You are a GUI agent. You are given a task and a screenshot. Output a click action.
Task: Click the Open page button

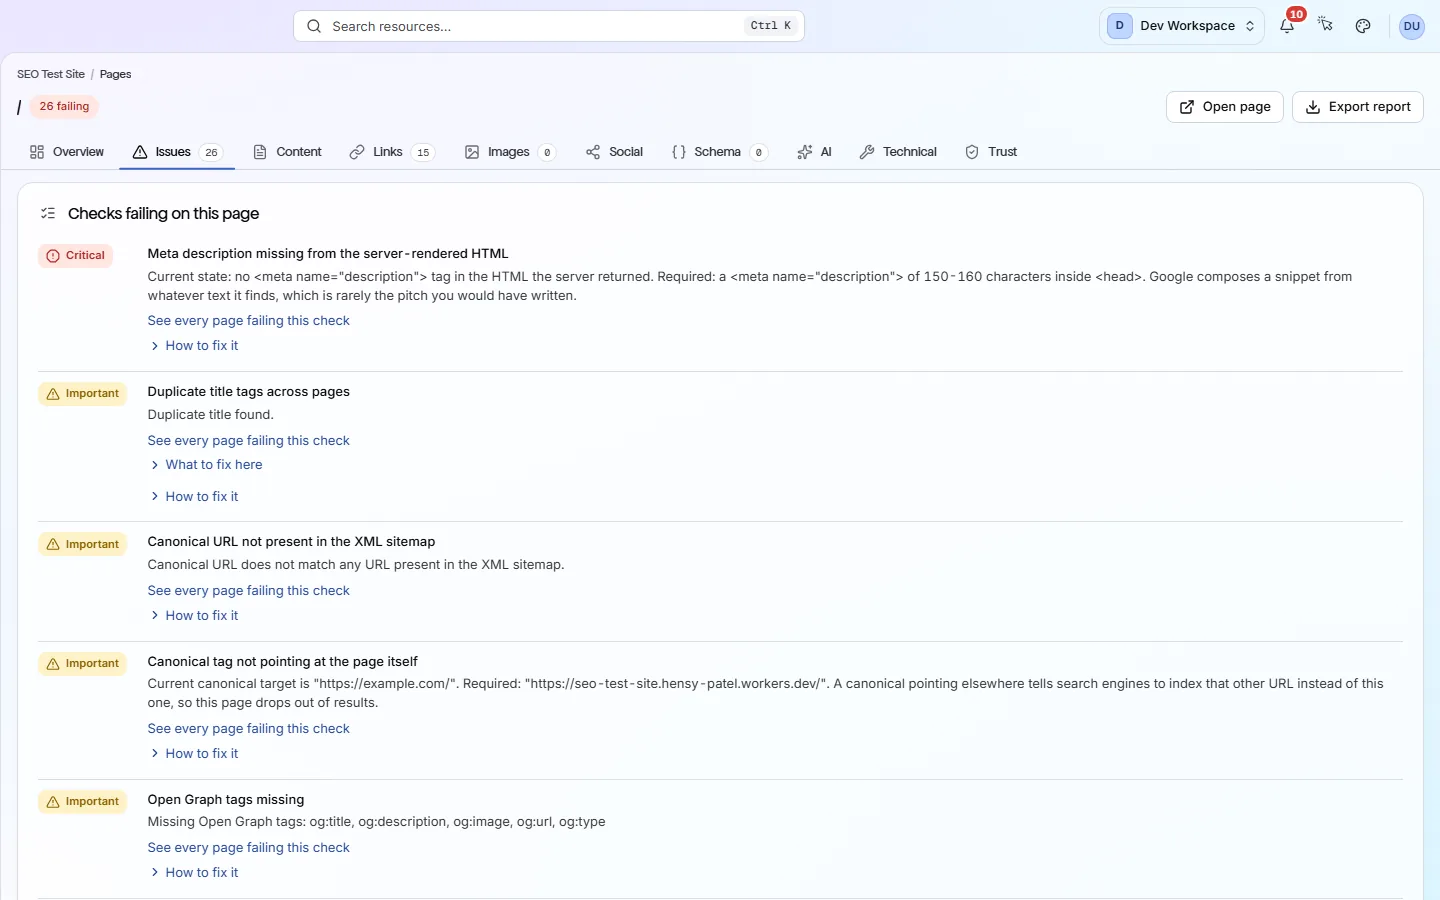(x=1224, y=107)
